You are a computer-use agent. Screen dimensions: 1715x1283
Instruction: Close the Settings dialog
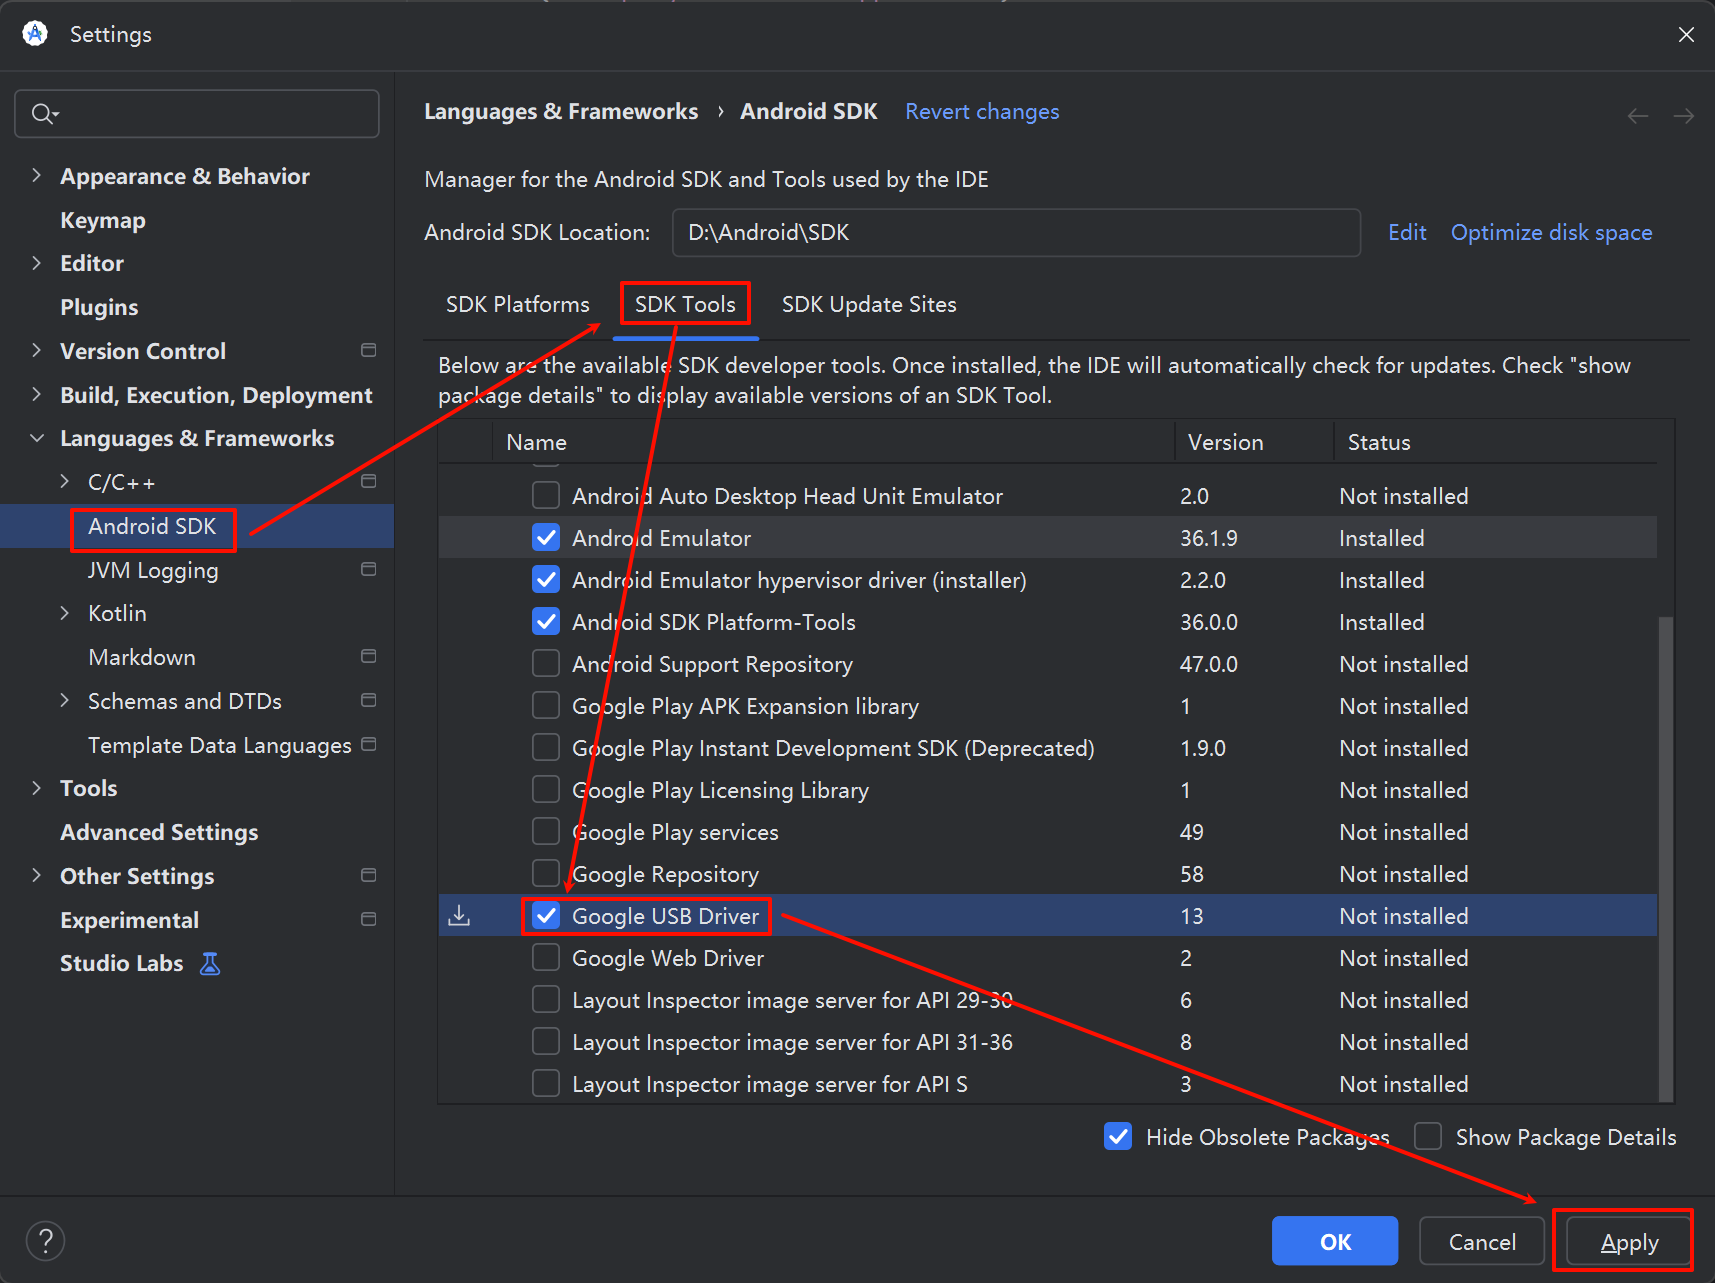[1686, 34]
